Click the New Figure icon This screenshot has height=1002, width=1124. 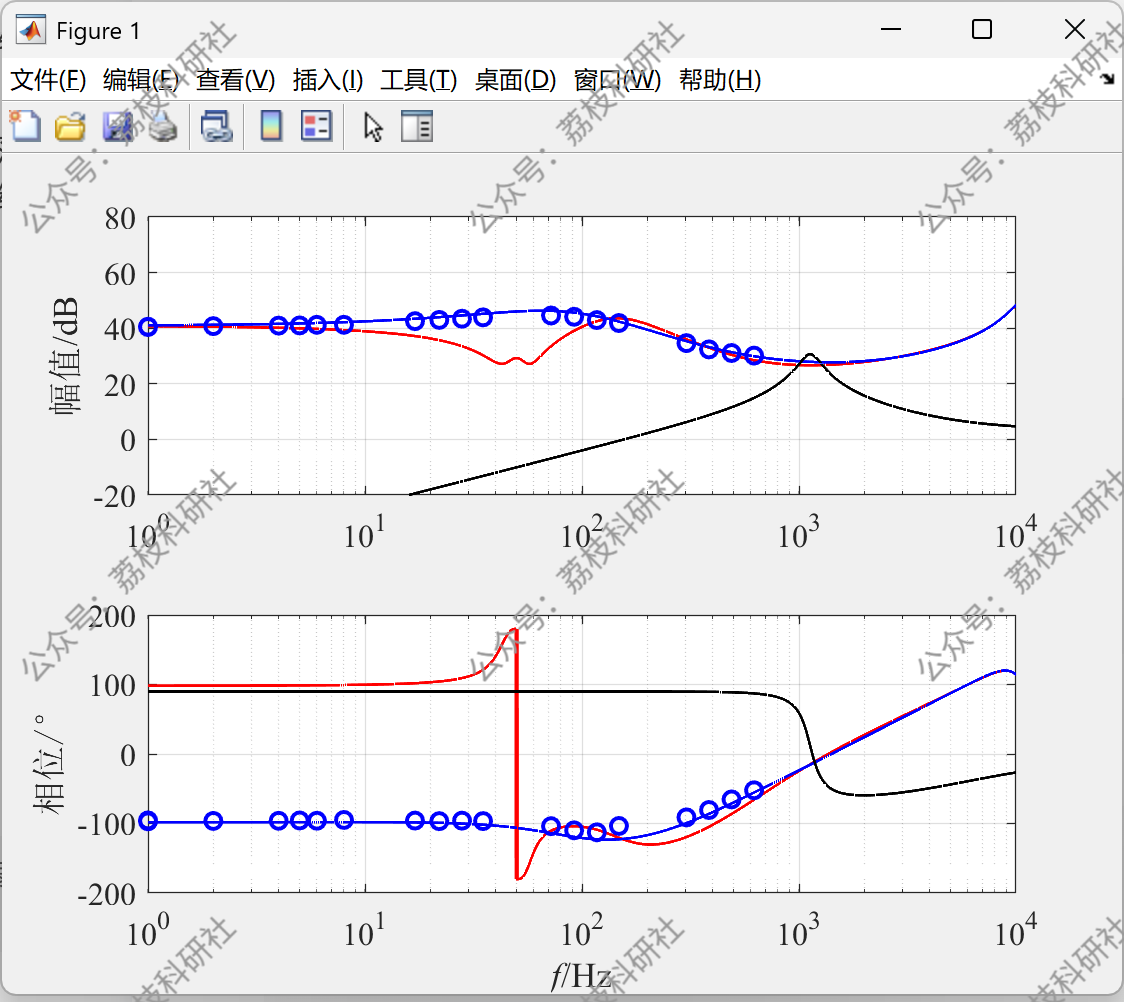coord(25,126)
